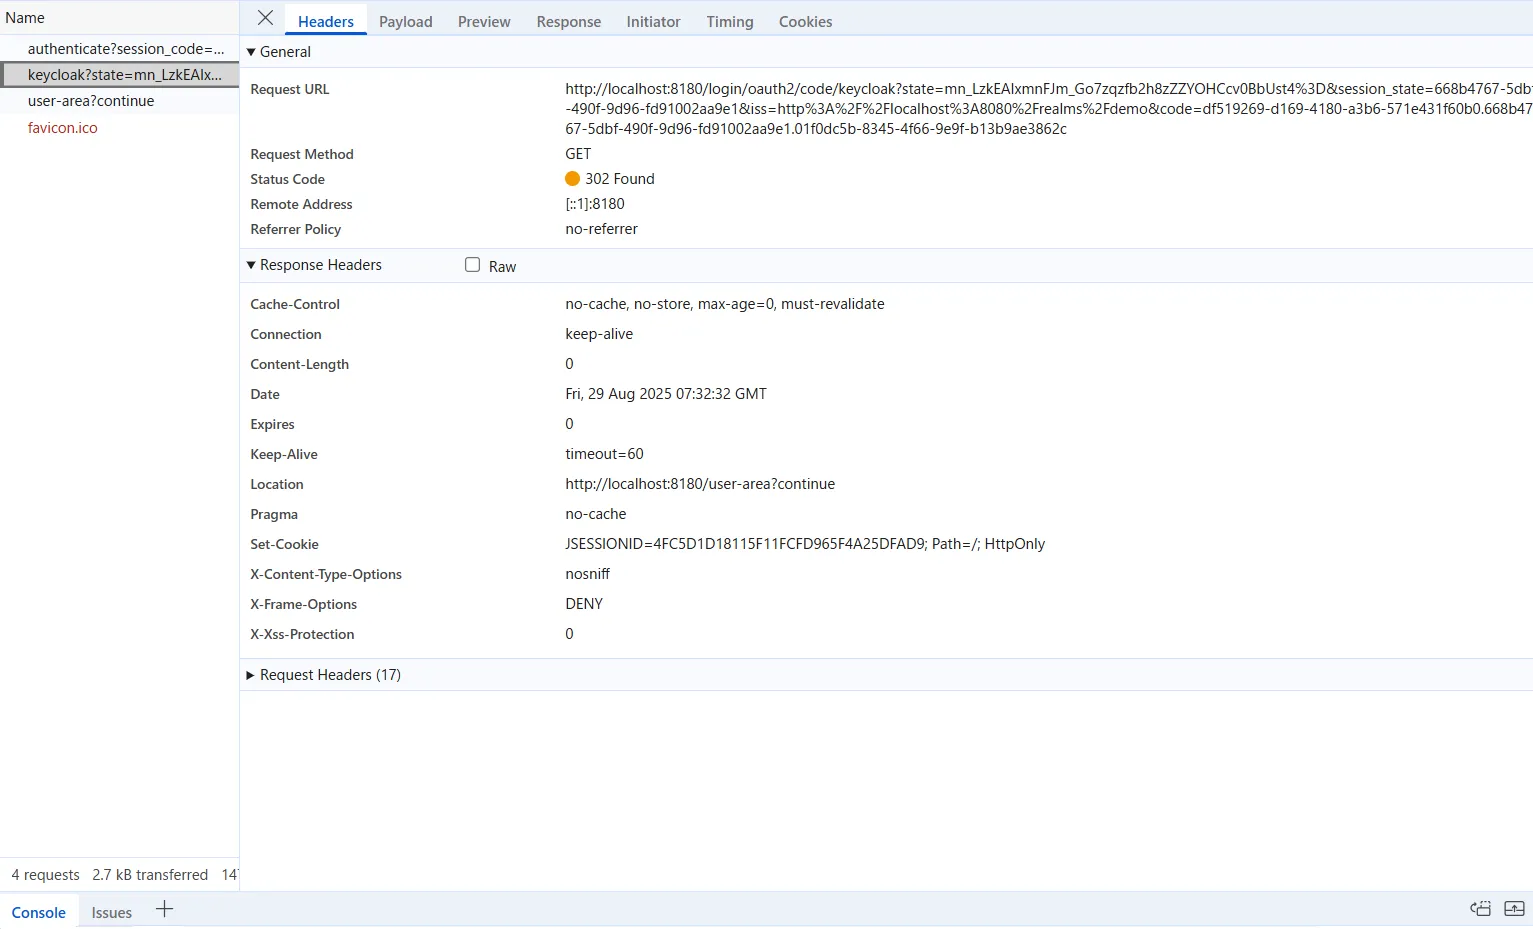Open the Preview tab

(484, 21)
